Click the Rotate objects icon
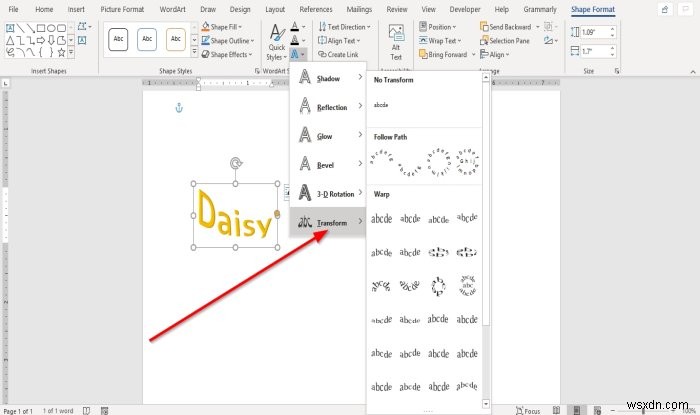This screenshot has height=415, width=700. pos(550,41)
